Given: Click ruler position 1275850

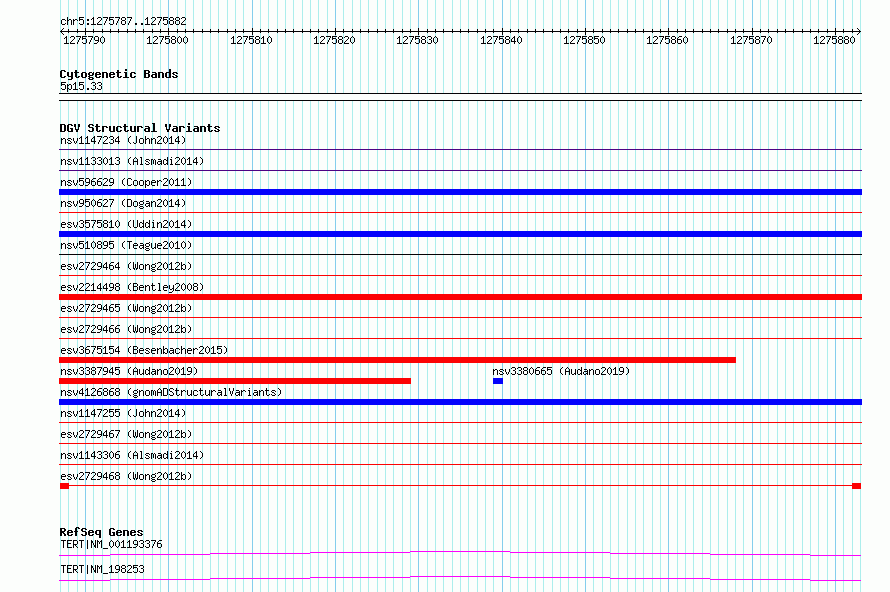Looking at the screenshot, I should coord(584,40).
